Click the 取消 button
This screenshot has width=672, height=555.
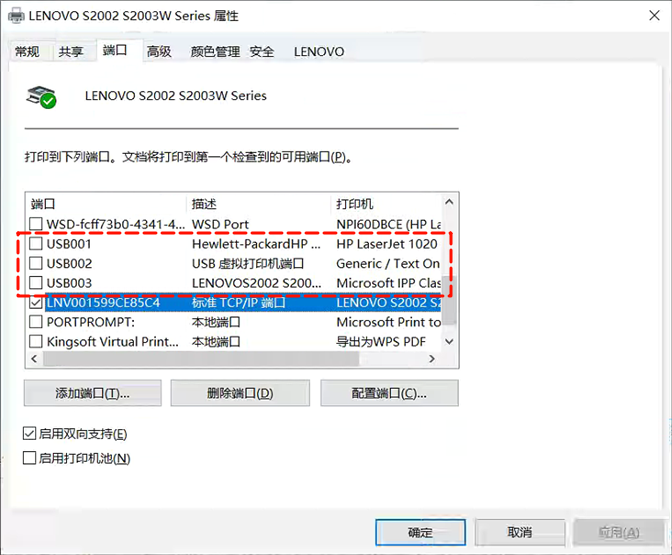(x=520, y=533)
